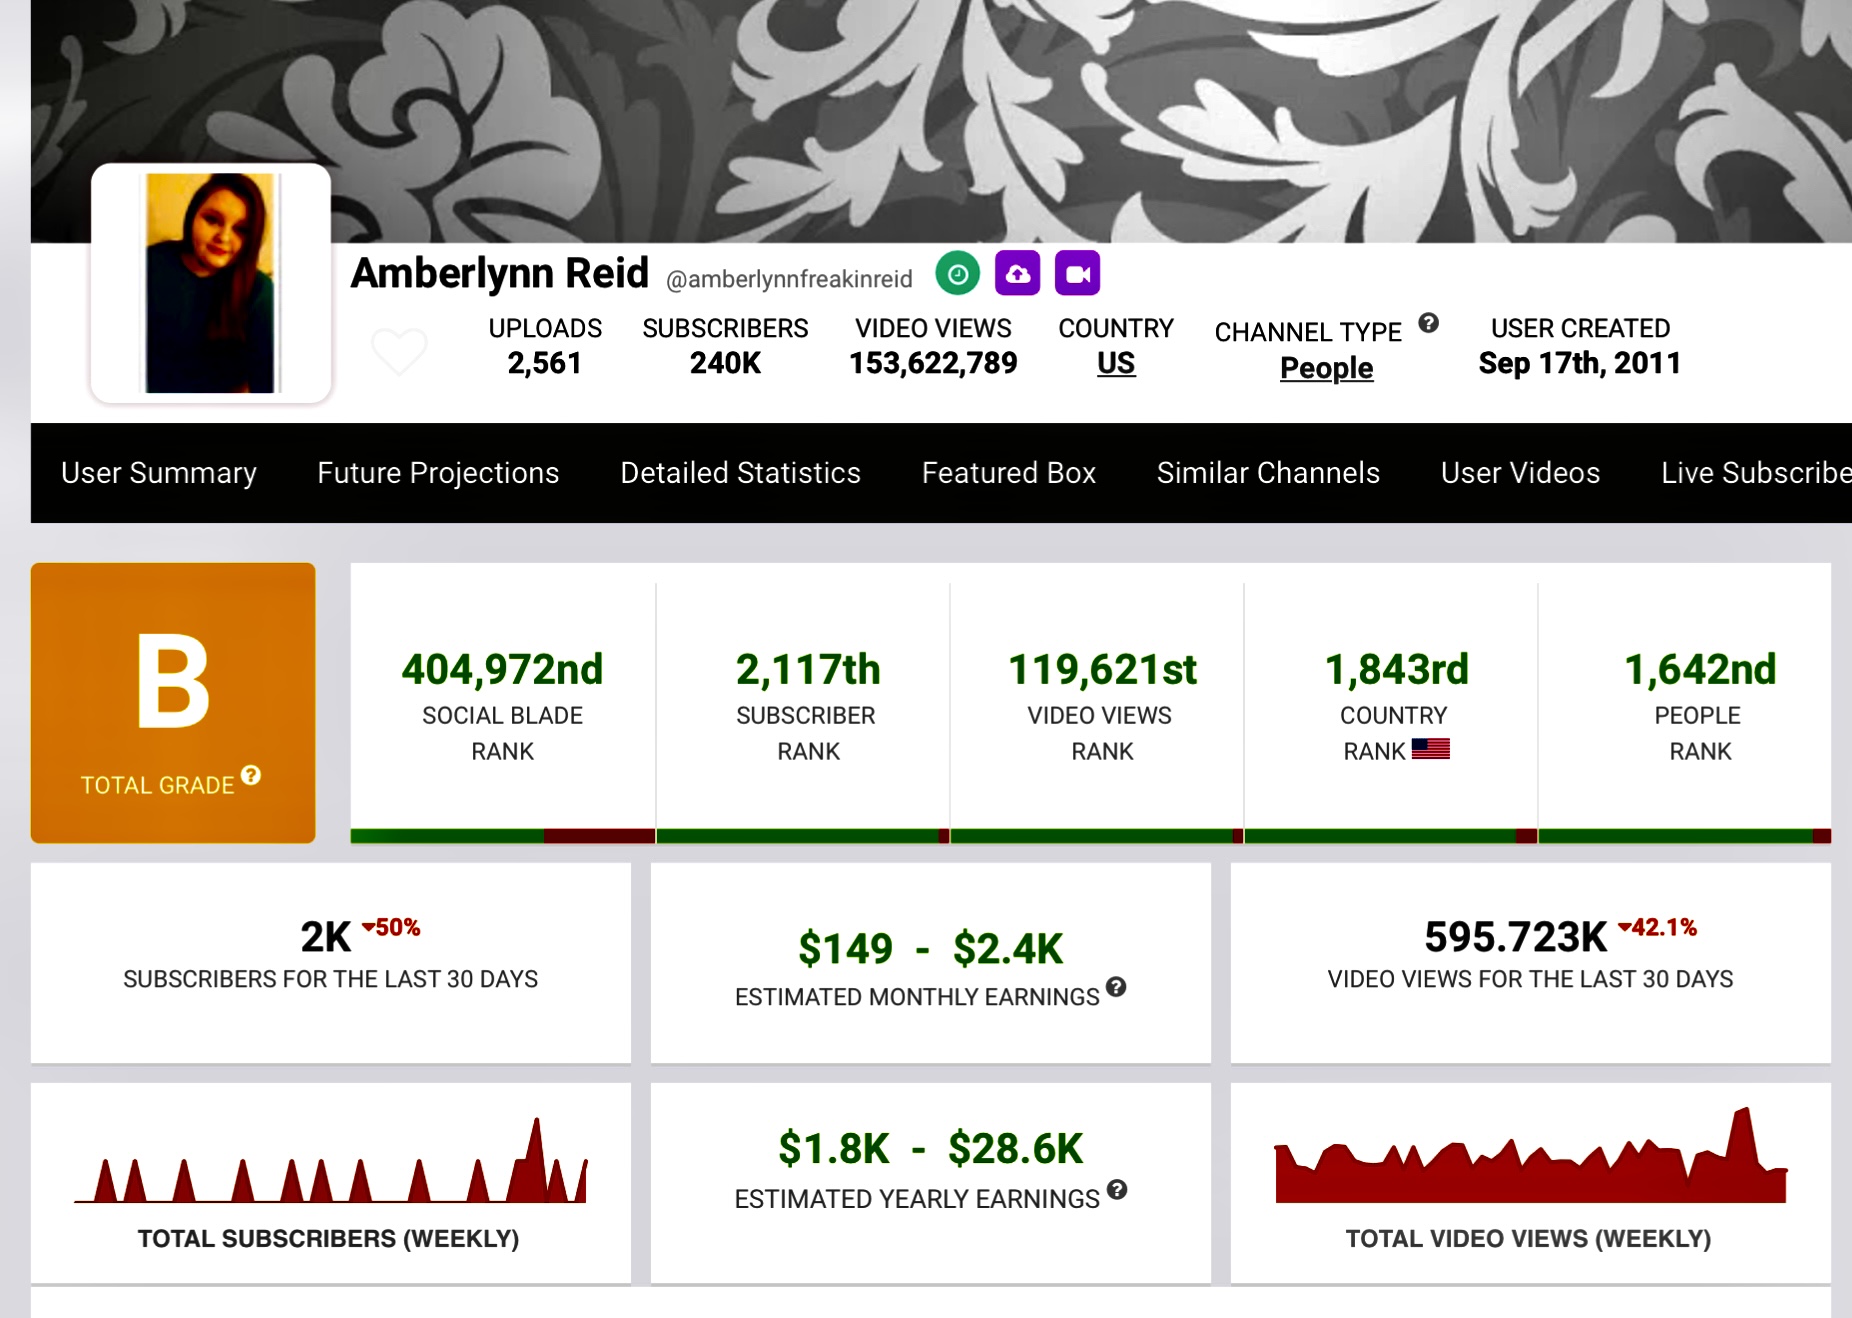
Task: Click the 2K subscribers last 30 days
Action: pos(326,937)
